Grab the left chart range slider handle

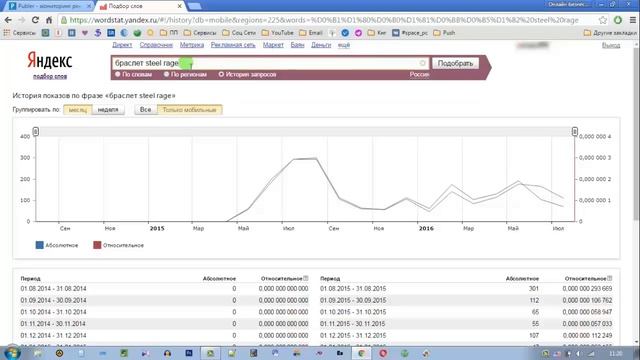(36, 131)
